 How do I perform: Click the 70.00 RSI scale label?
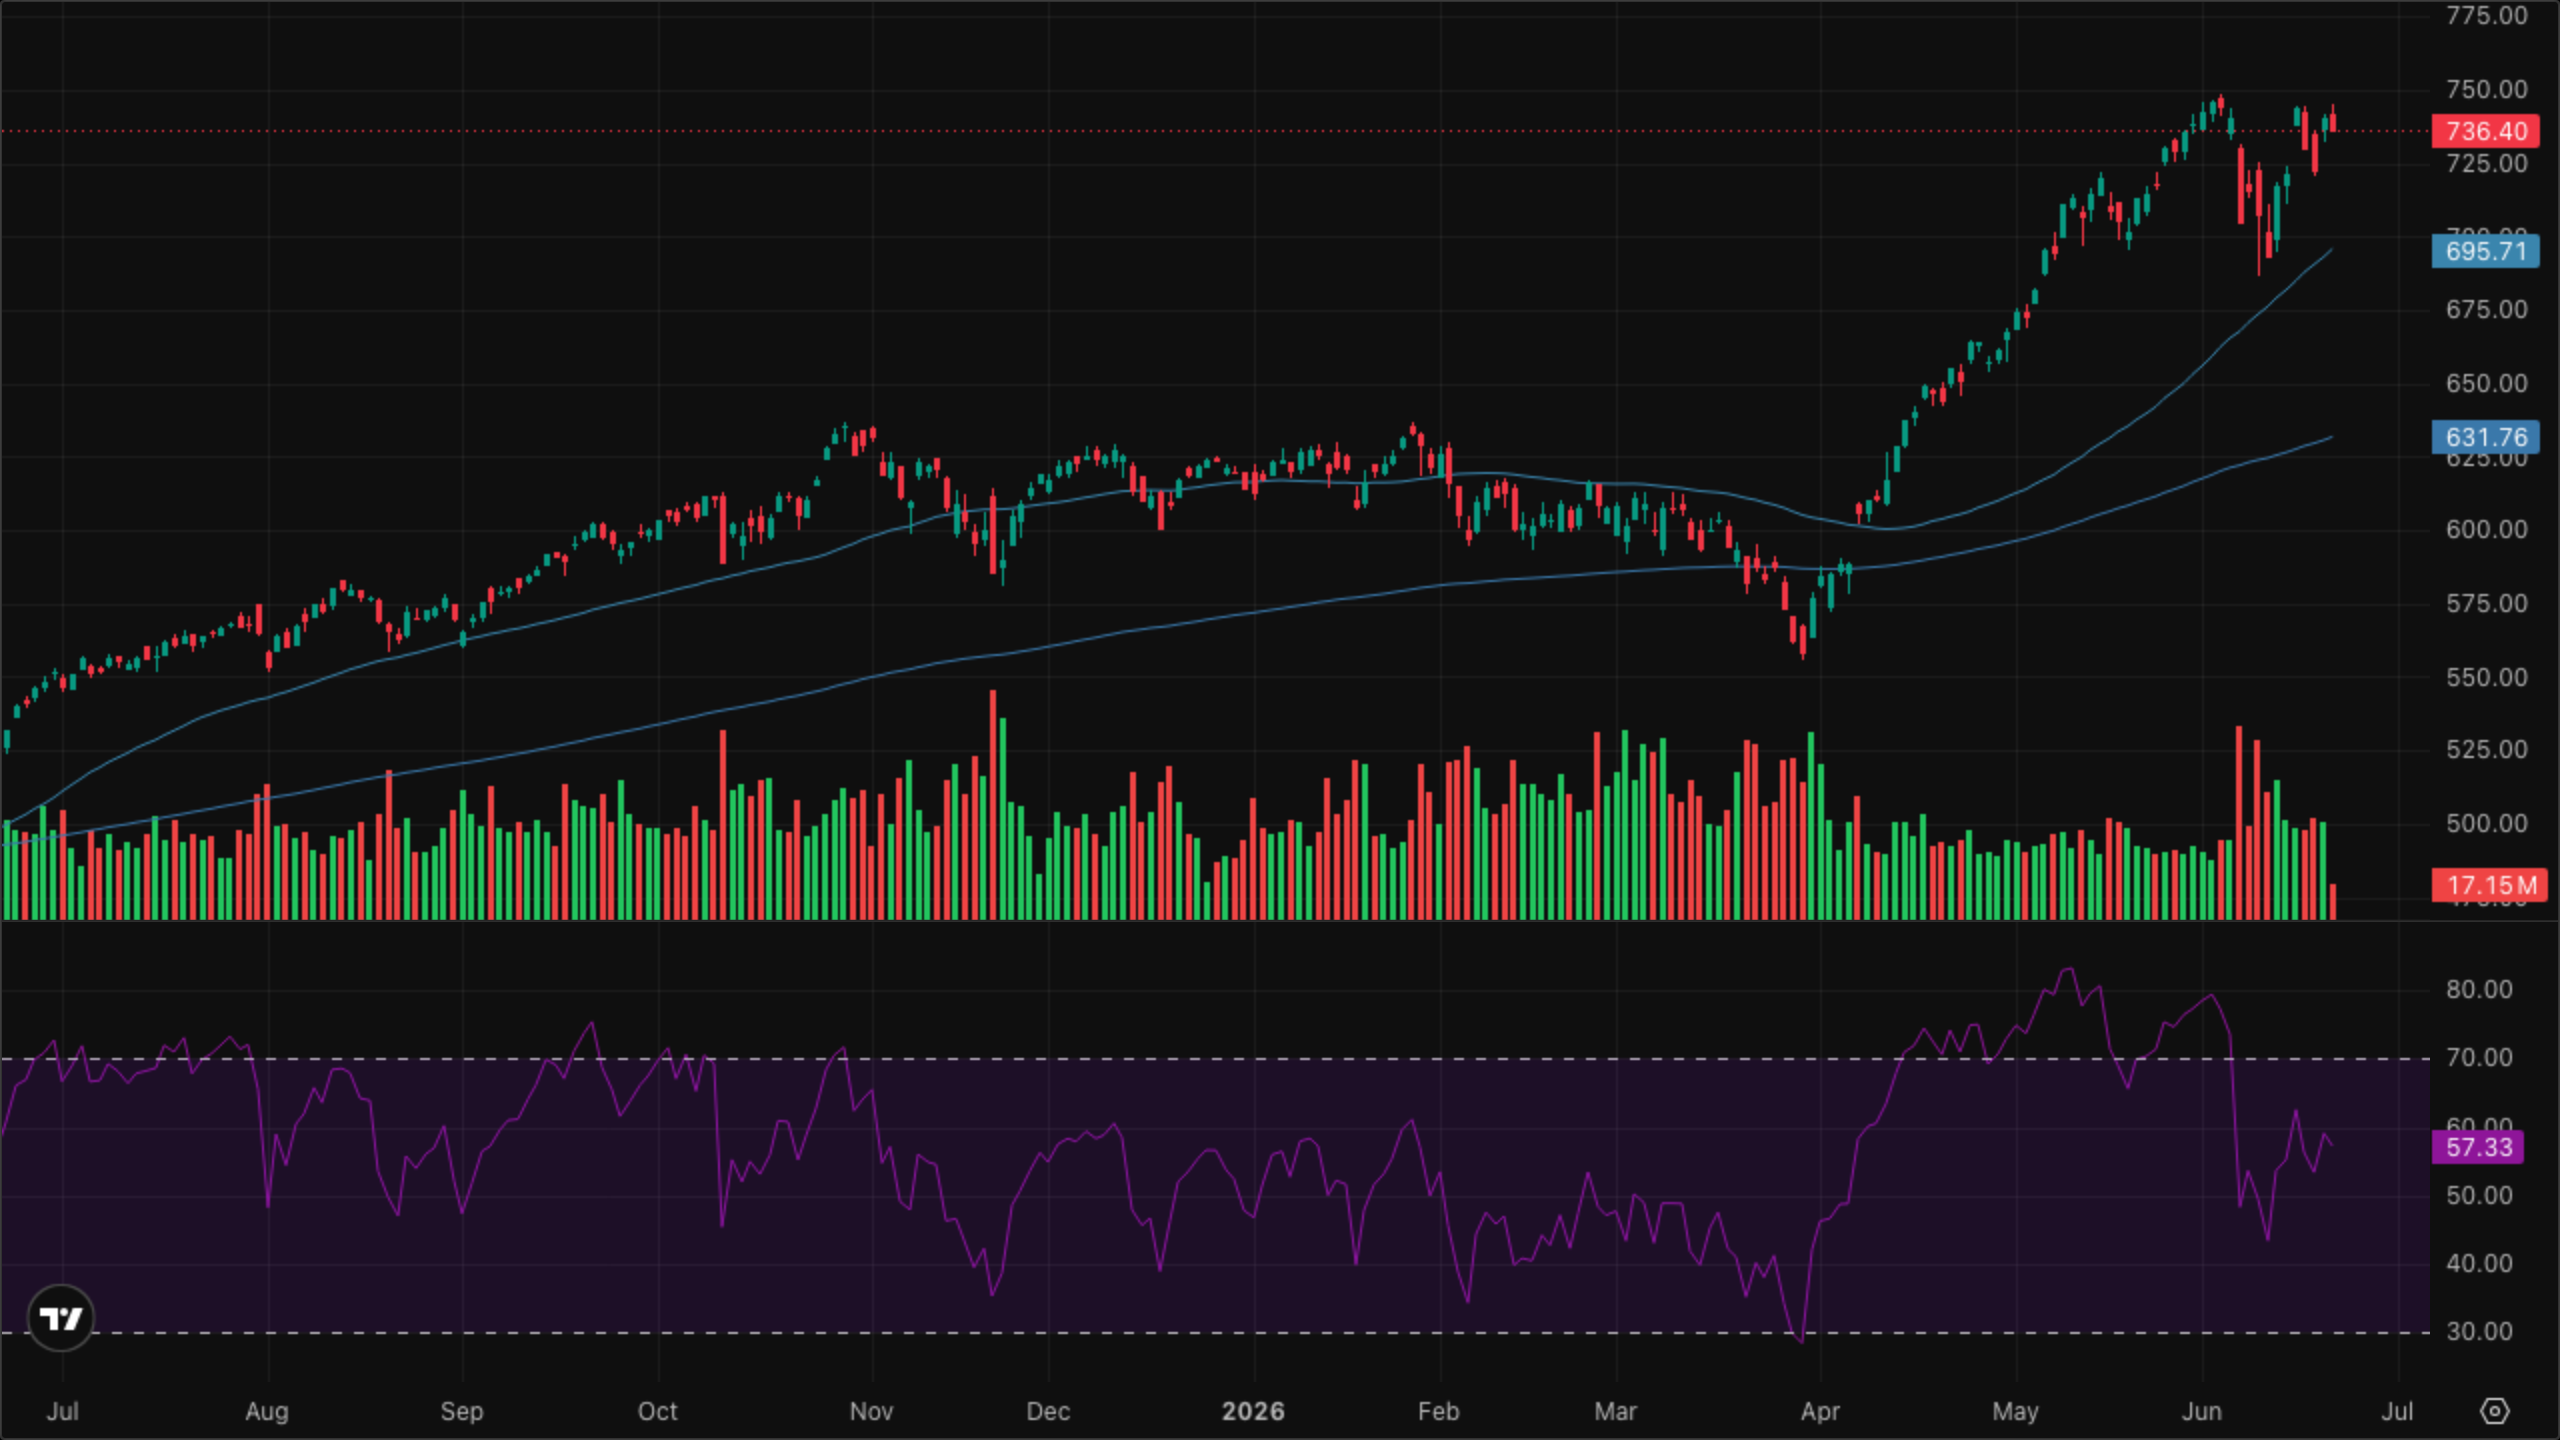coord(2479,1057)
